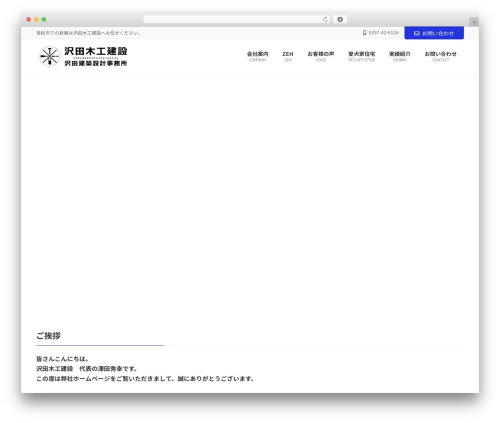Click the line starting 沢田木工建設 代表の
Viewport: 500px width, 423px height.
pos(87,369)
